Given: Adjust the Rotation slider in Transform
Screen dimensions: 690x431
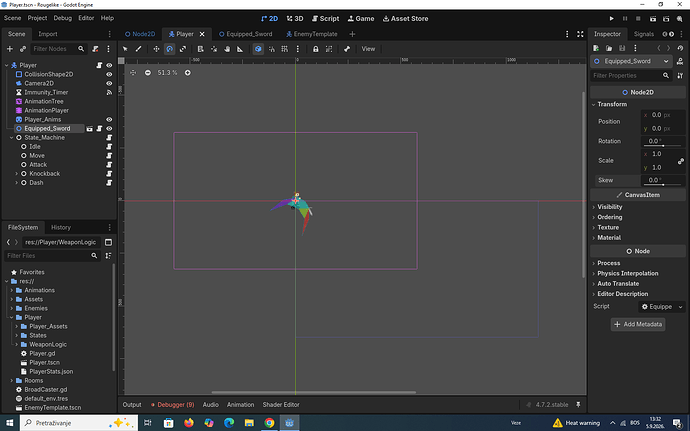Looking at the screenshot, I should (663, 141).
